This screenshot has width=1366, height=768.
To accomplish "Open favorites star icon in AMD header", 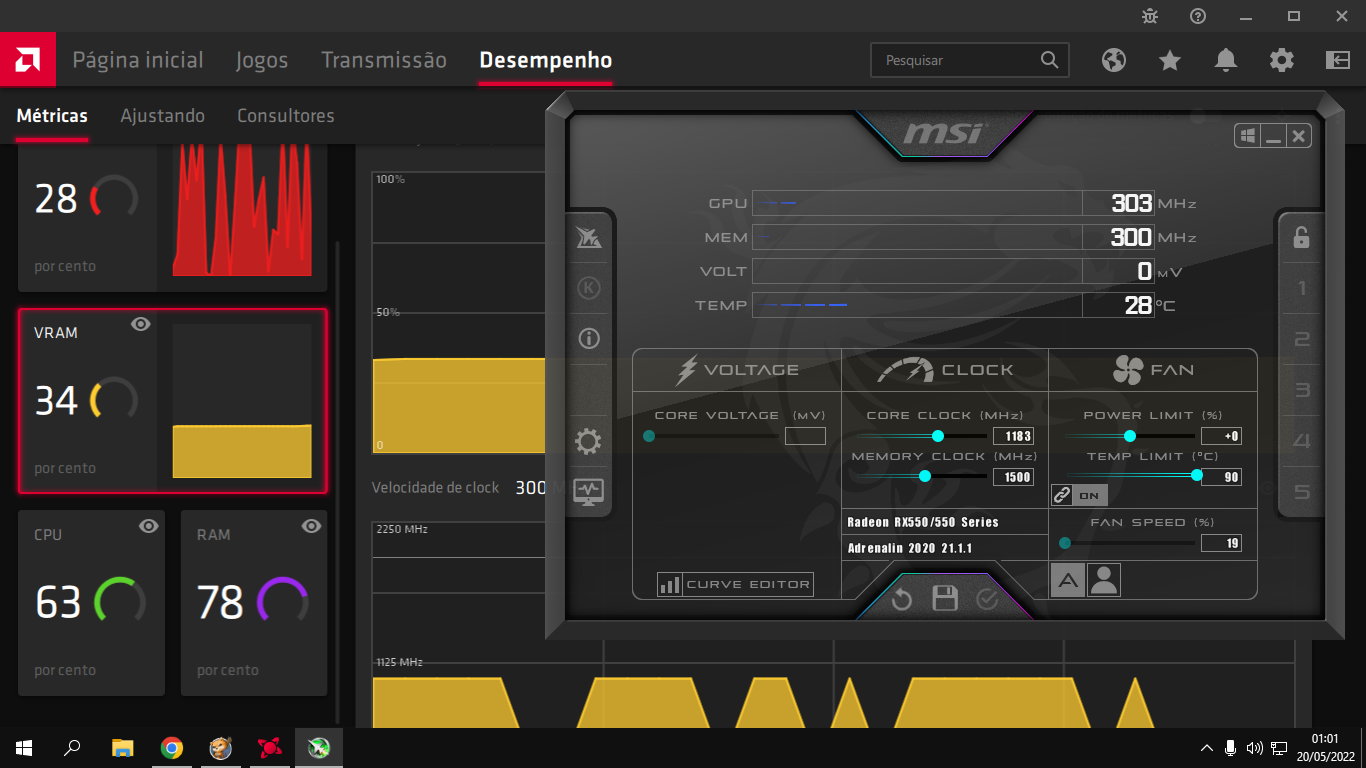I will pyautogui.click(x=1170, y=60).
